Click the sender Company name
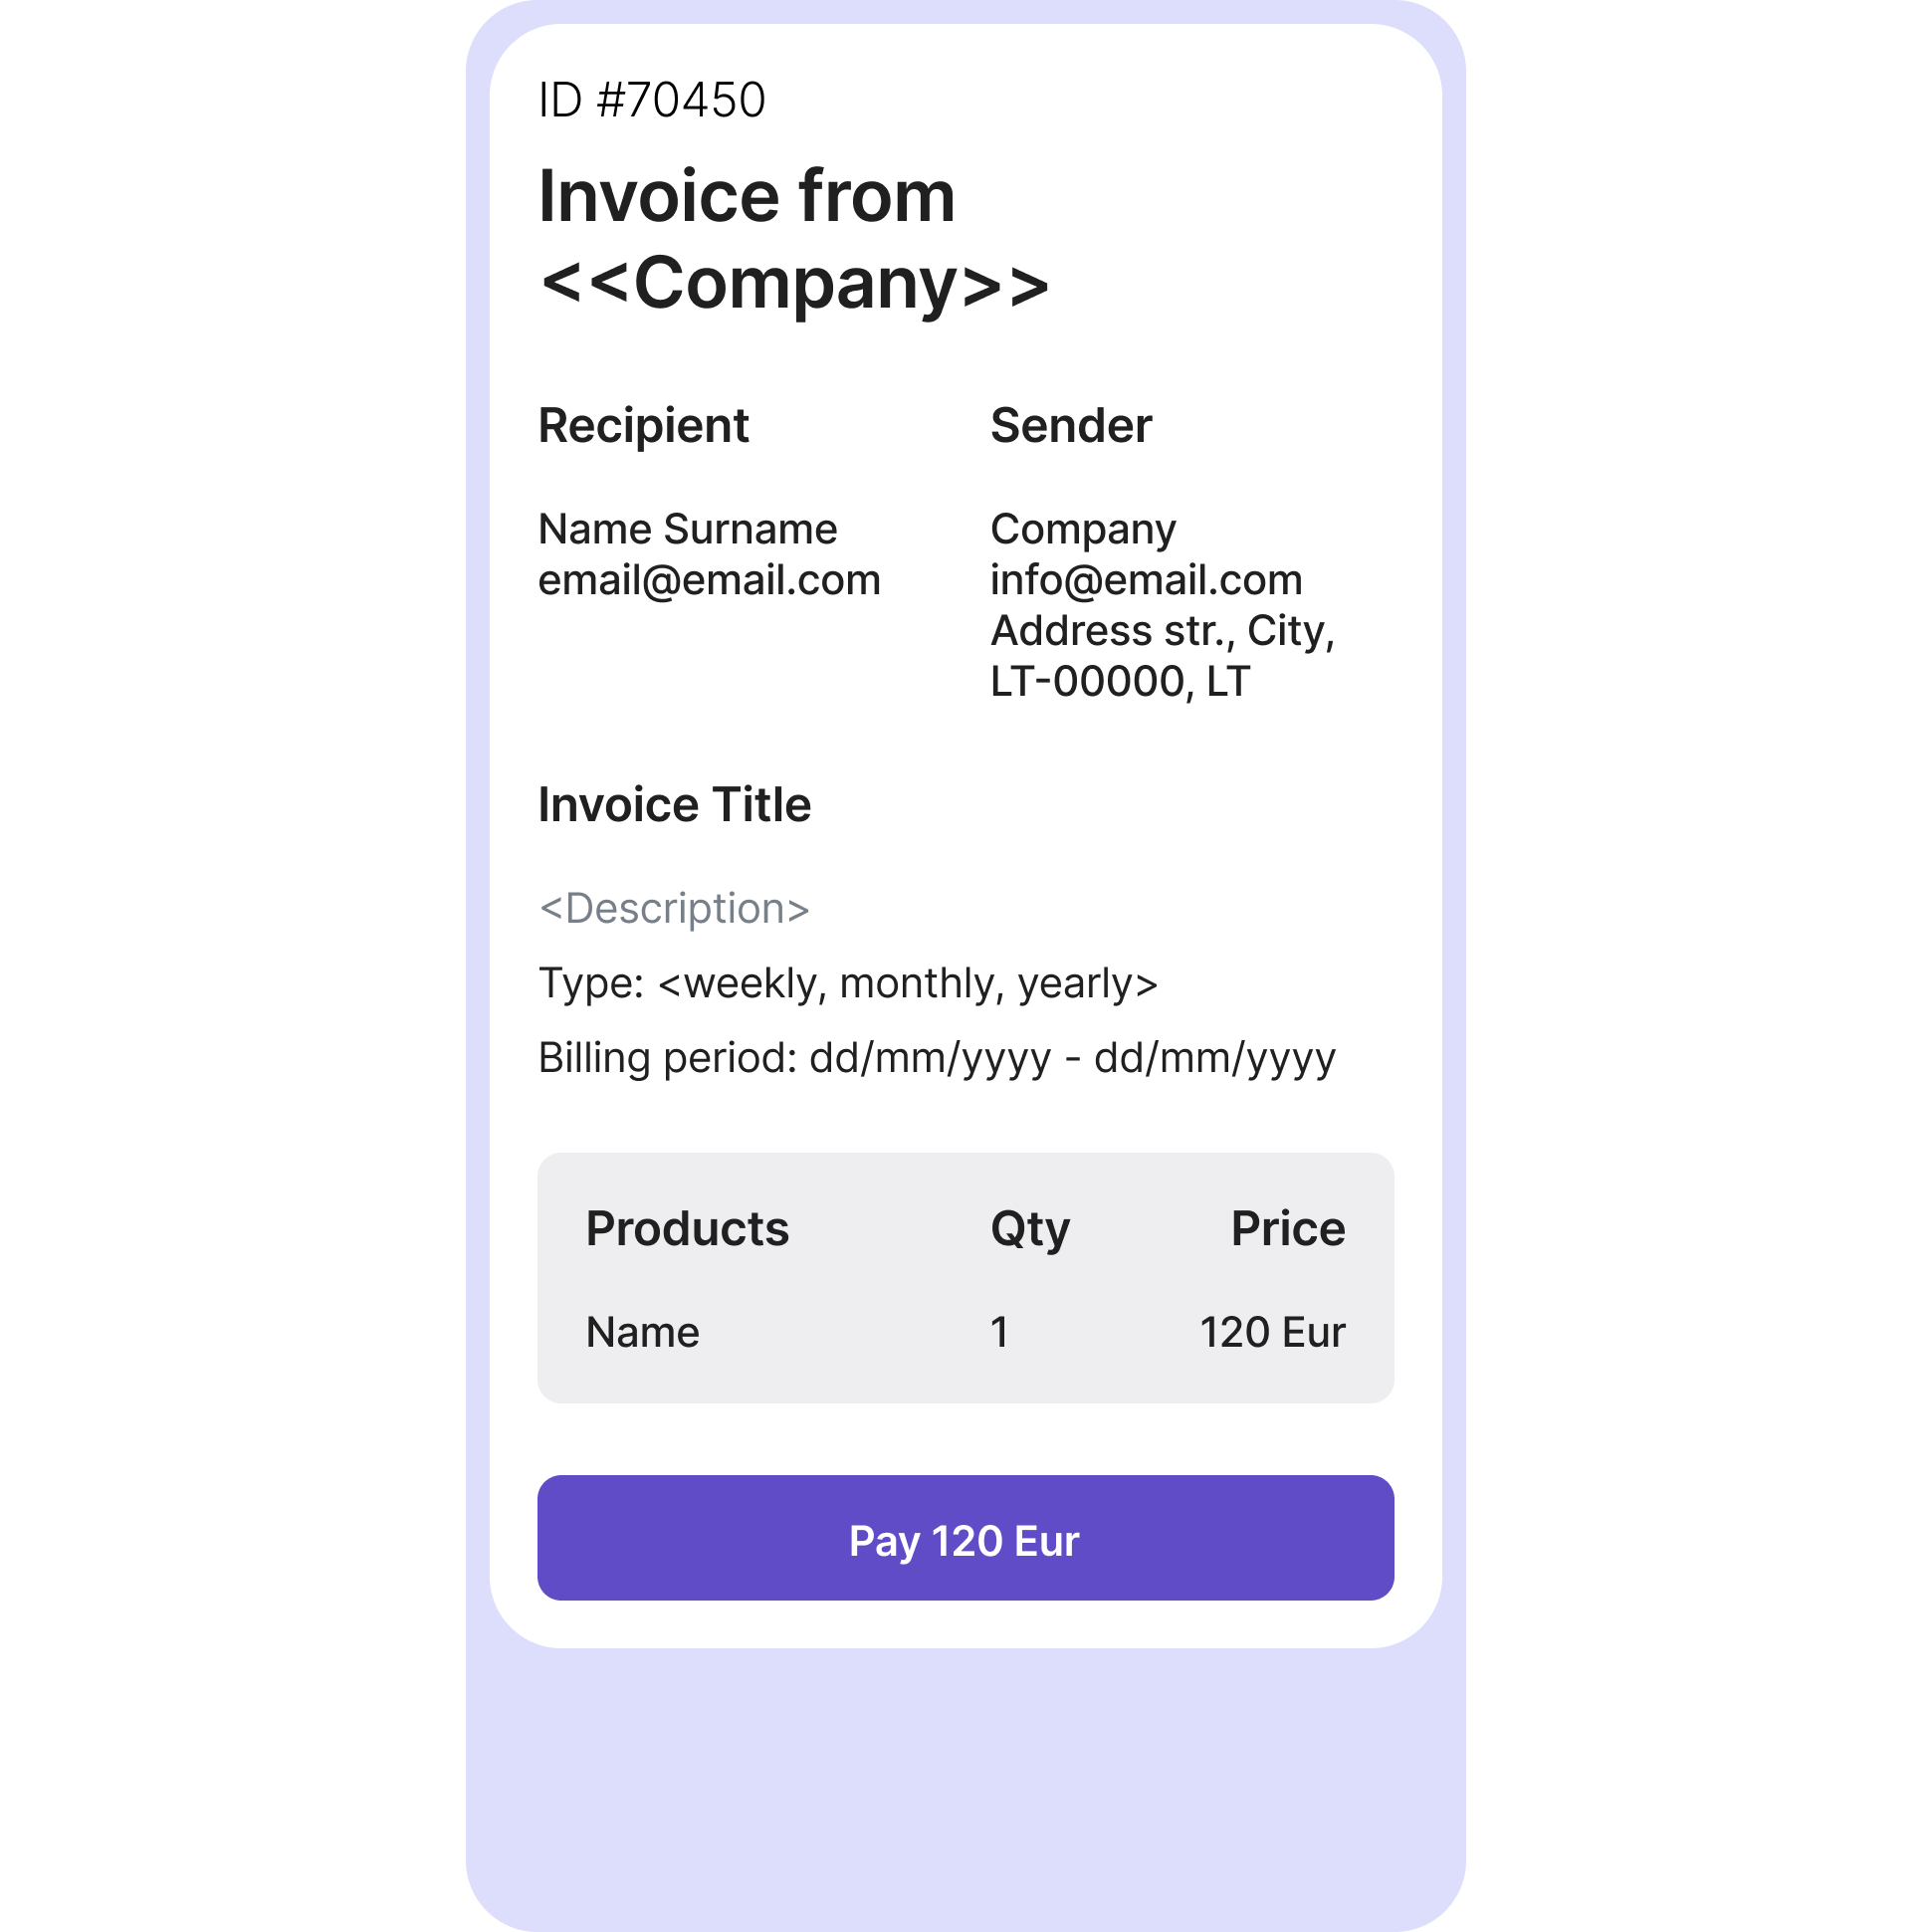The width and height of the screenshot is (1932, 1932). tap(1083, 529)
